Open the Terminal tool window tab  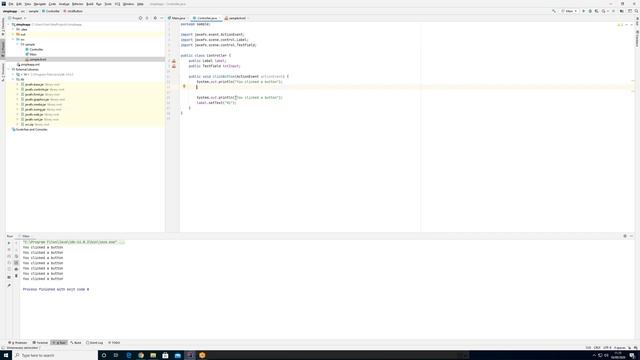pos(40,343)
